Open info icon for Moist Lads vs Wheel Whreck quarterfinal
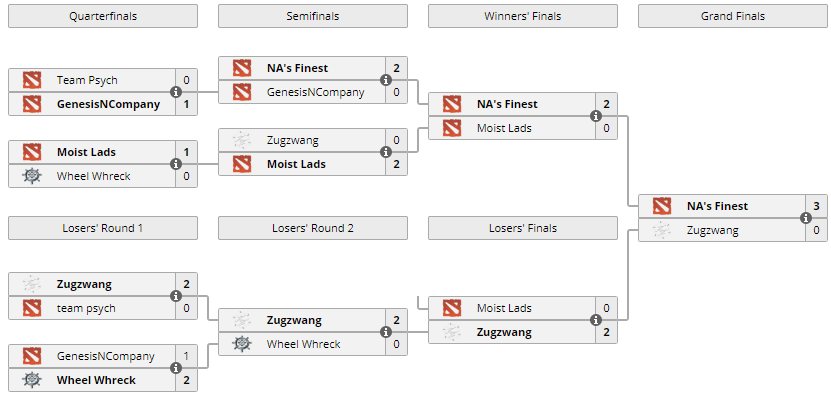This screenshot has height=397, width=831. 176,164
